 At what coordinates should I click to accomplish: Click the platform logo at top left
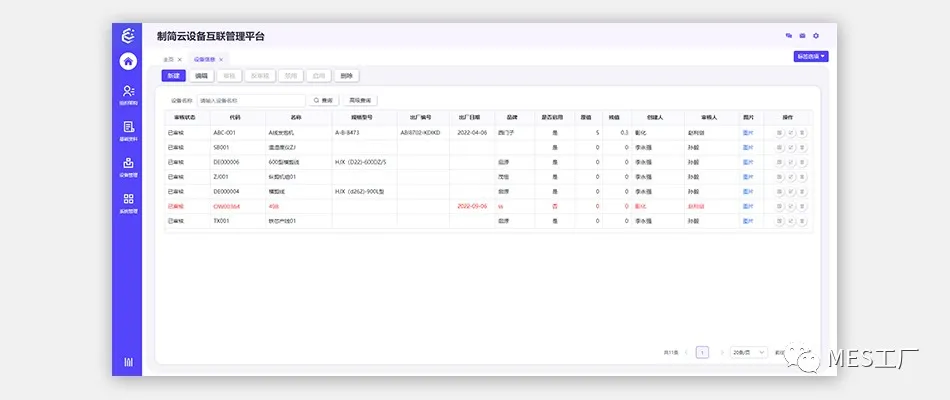tap(128, 35)
